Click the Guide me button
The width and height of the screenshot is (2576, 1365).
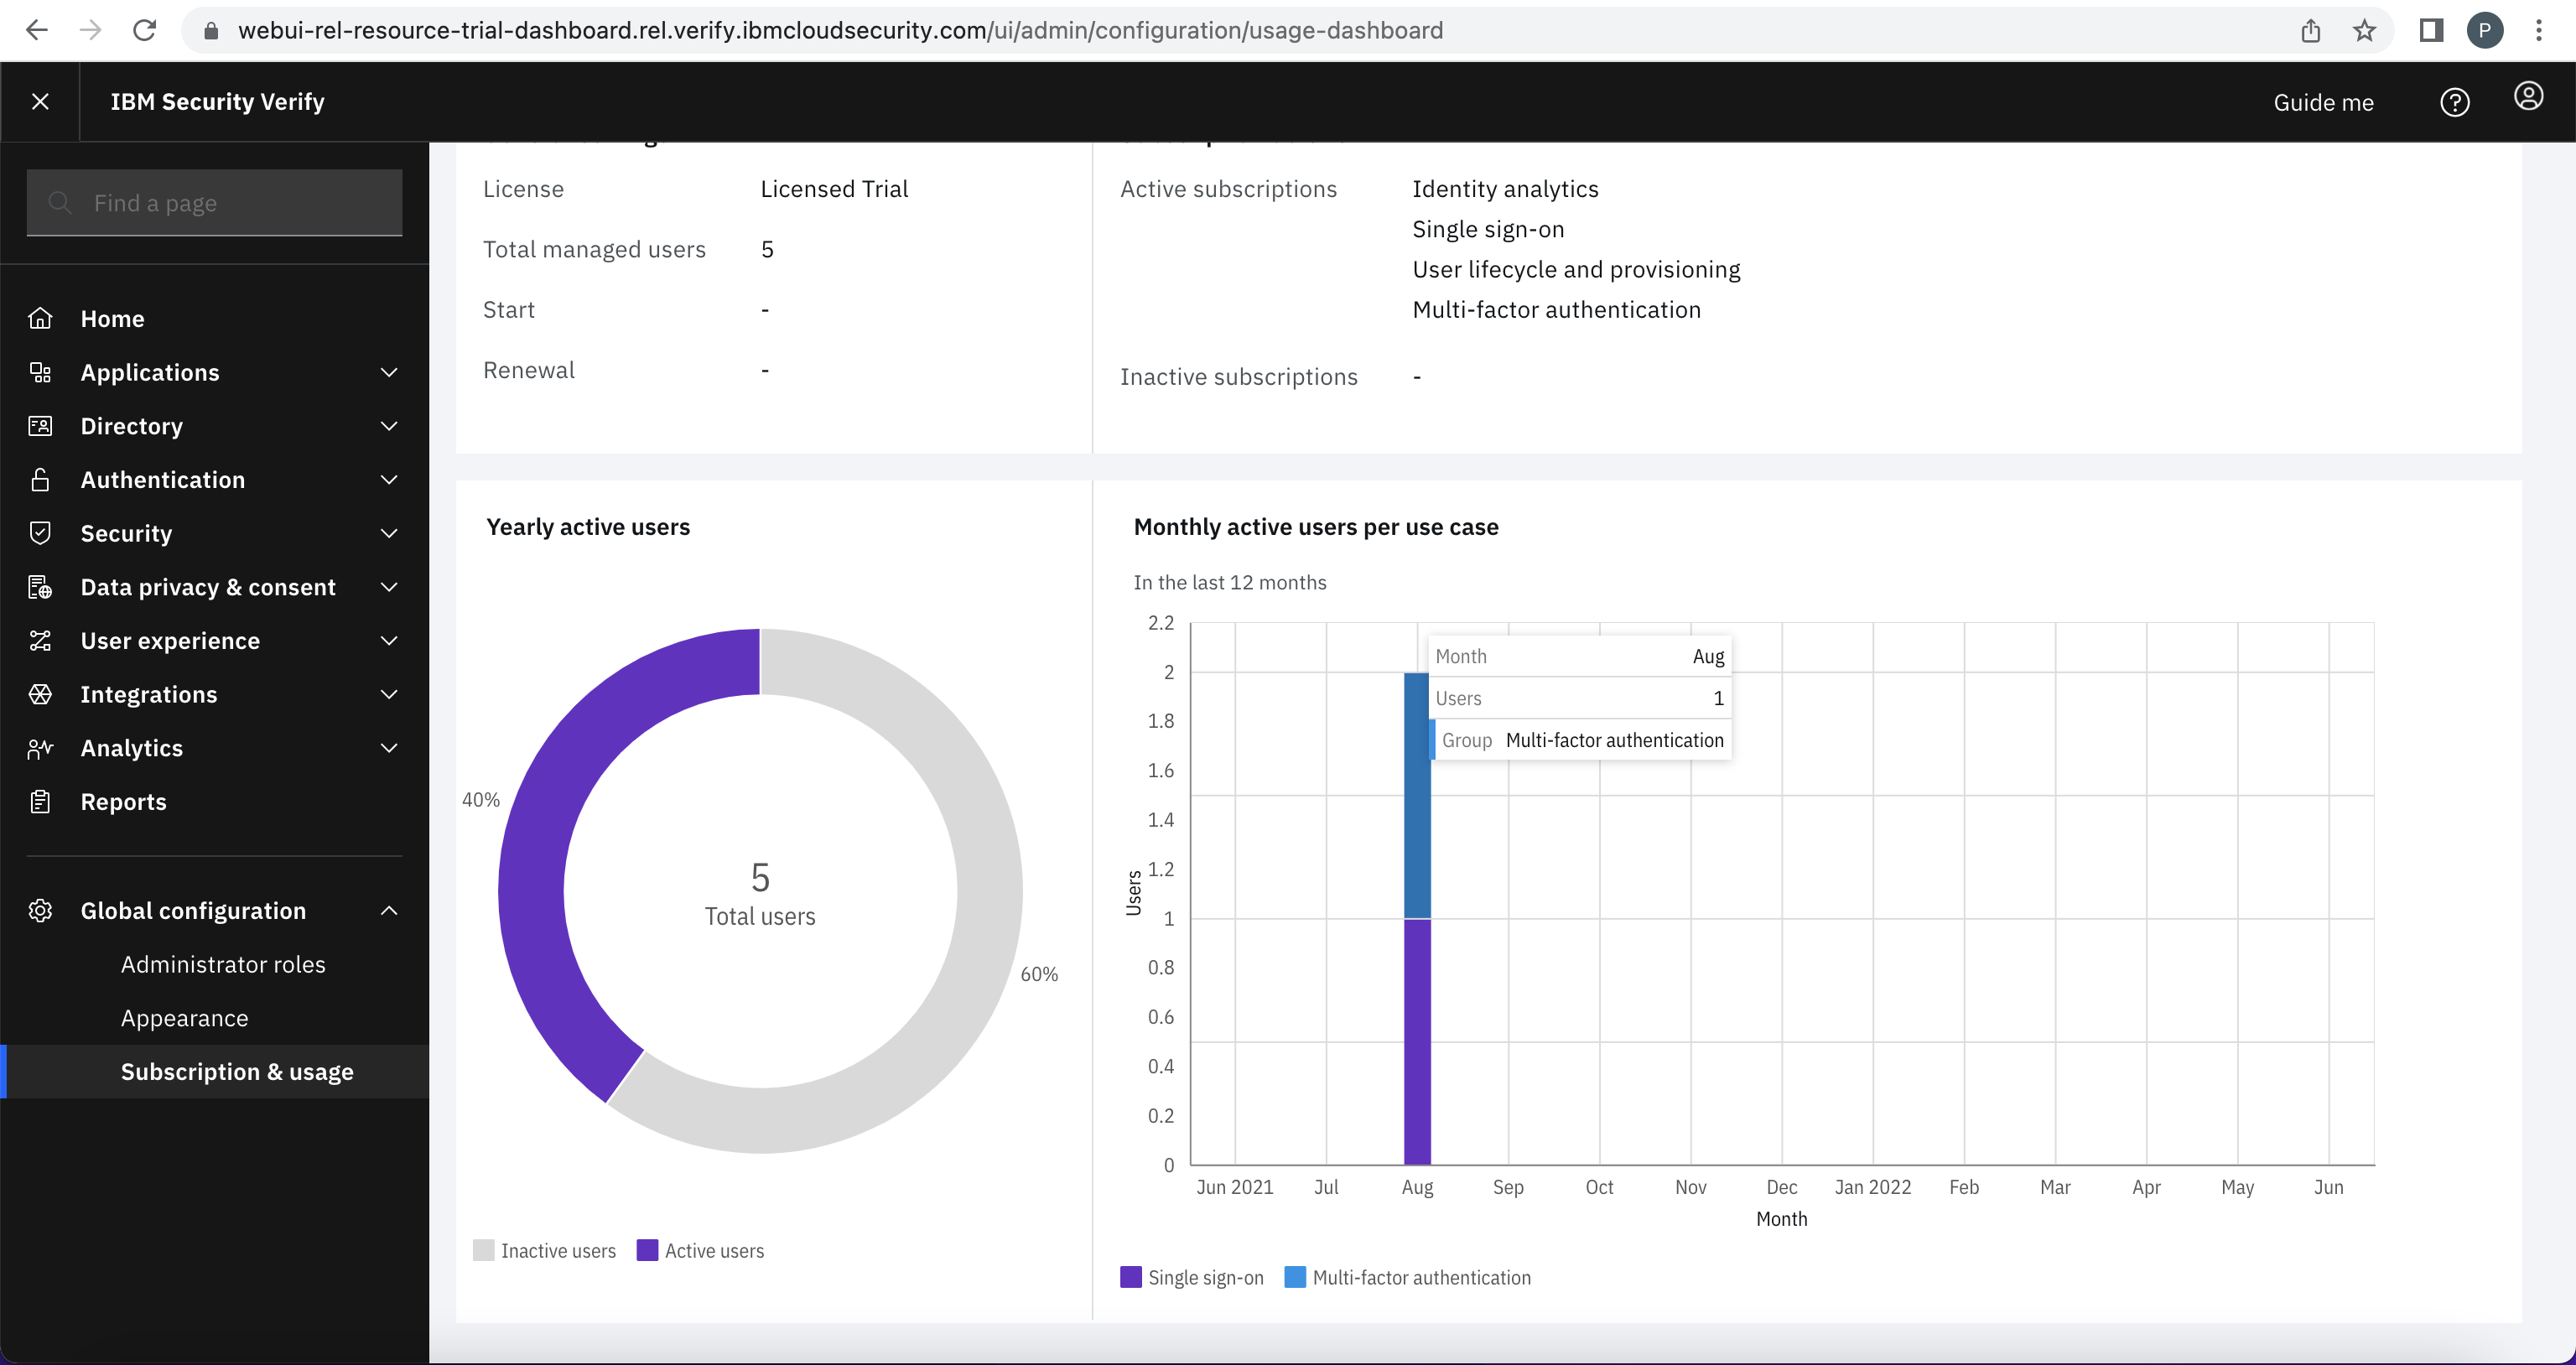tap(2323, 102)
